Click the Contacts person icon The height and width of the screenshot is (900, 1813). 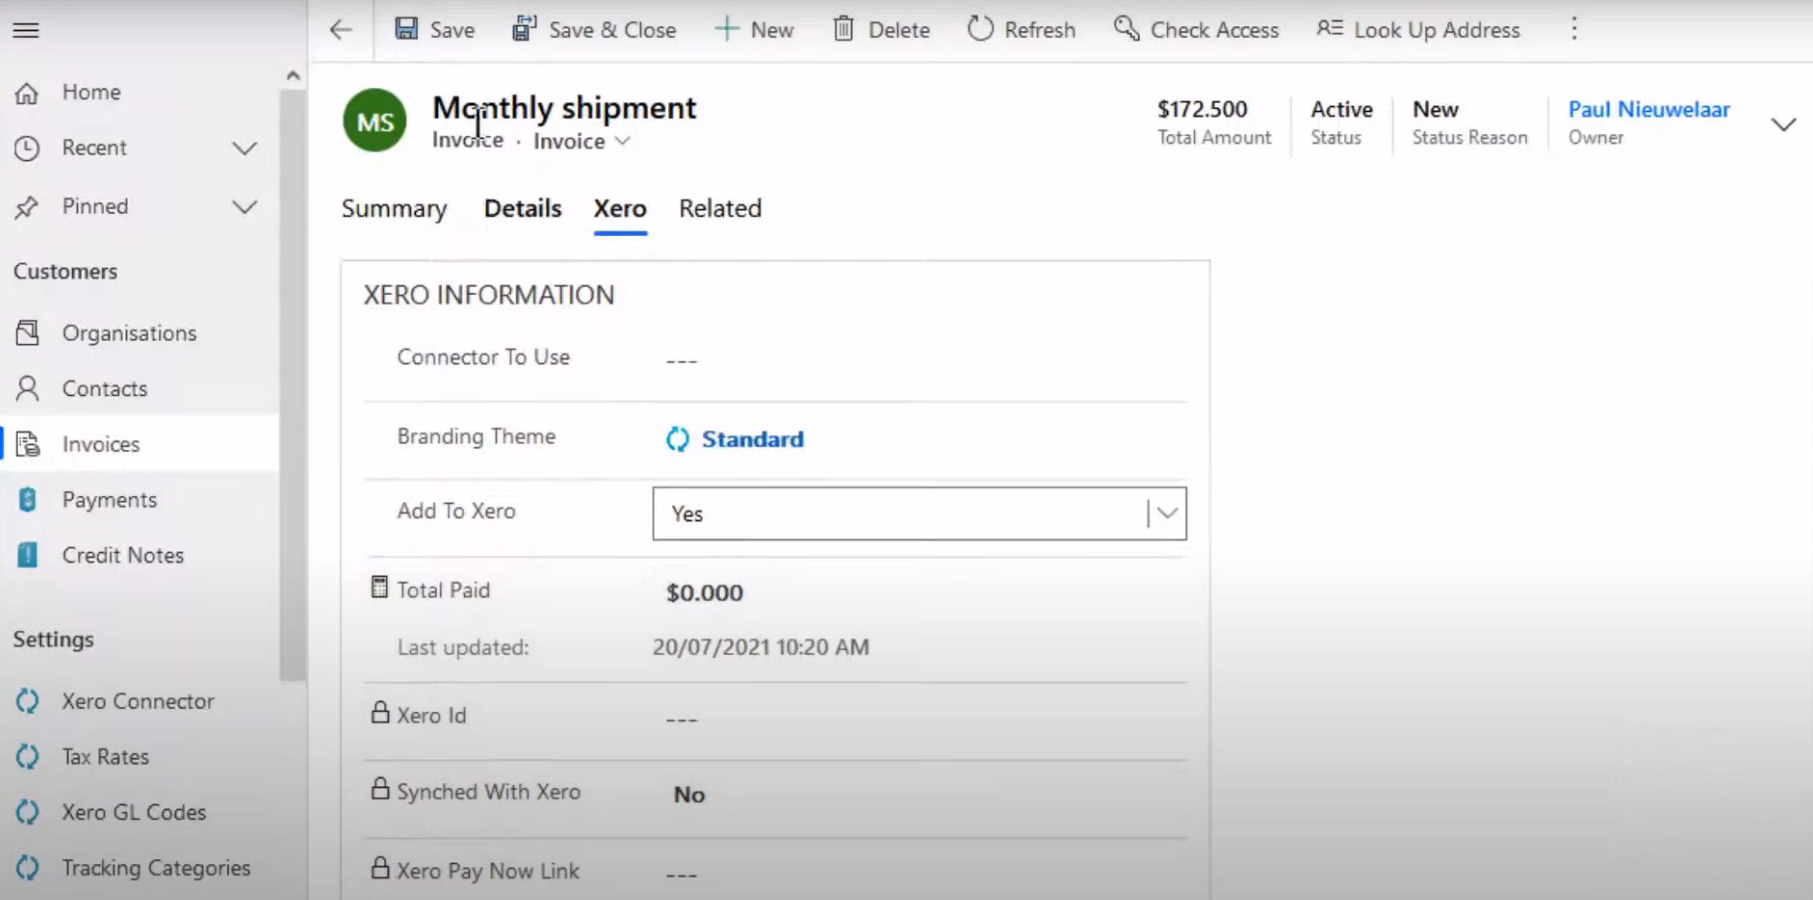pyautogui.click(x=27, y=388)
